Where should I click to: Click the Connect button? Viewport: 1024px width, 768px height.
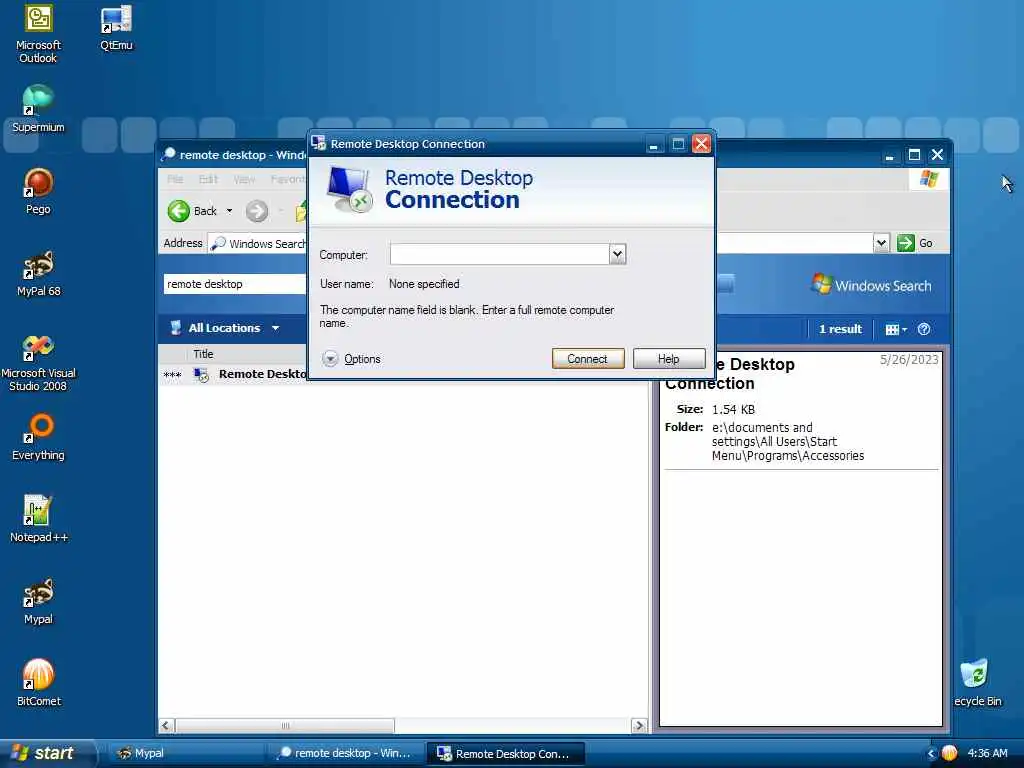pos(588,359)
